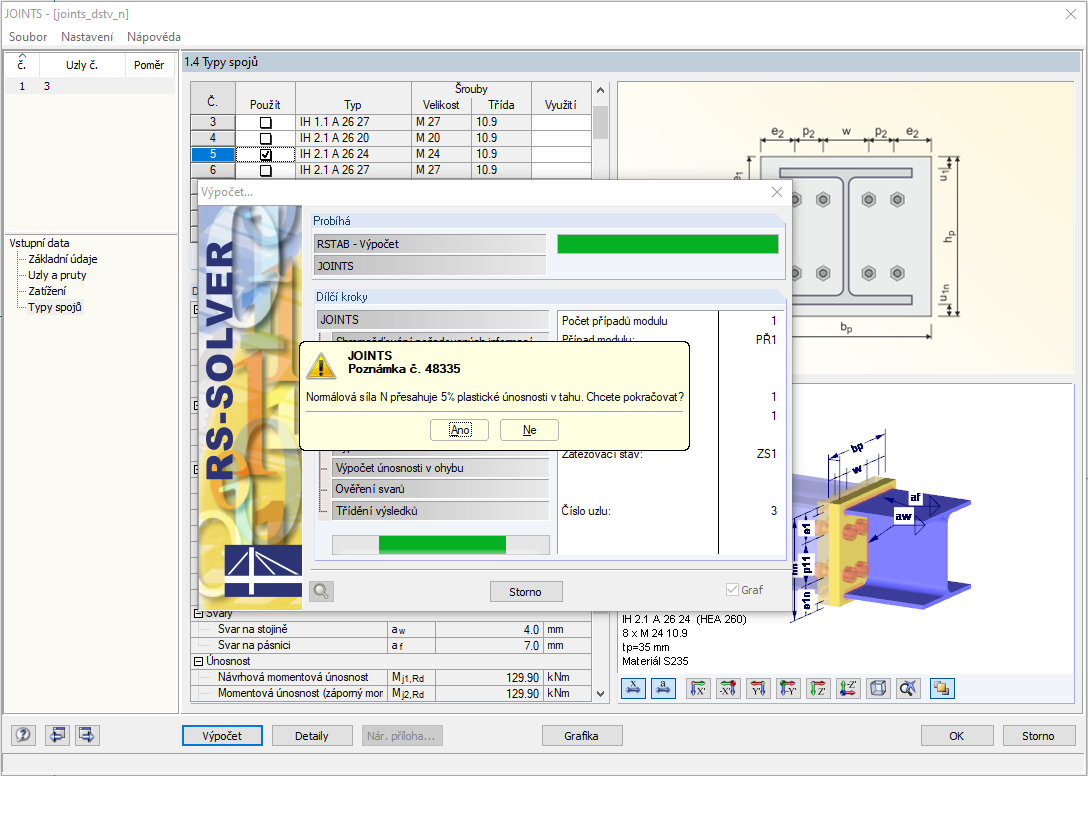Select node row 1 in left list
Image resolution: width=1088 pixels, height=816 pixels.
coord(90,86)
